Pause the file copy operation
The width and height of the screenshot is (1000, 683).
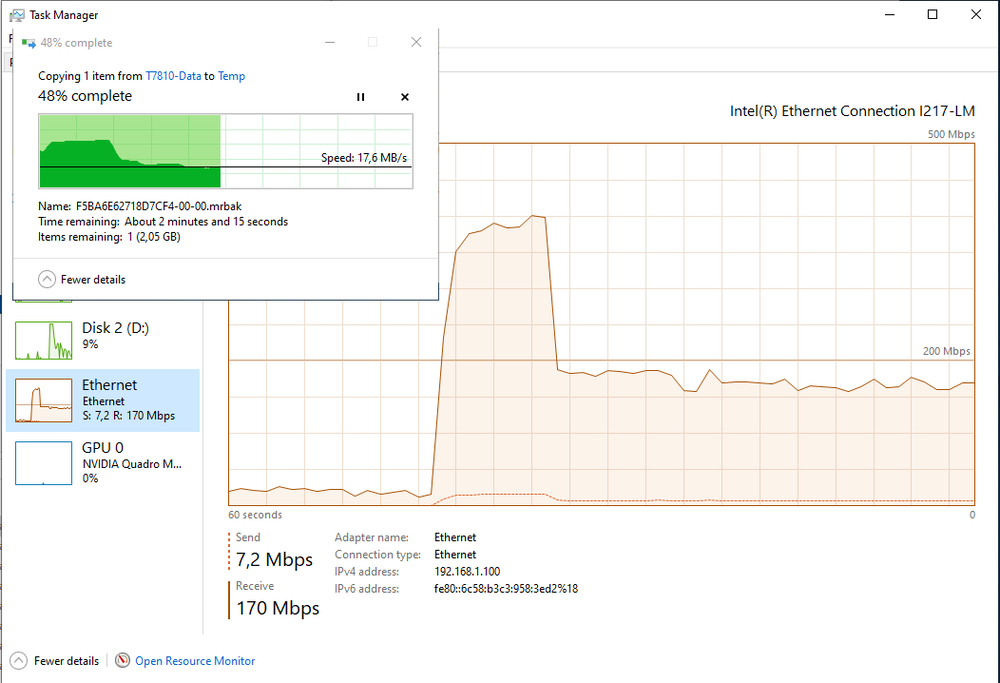click(360, 97)
